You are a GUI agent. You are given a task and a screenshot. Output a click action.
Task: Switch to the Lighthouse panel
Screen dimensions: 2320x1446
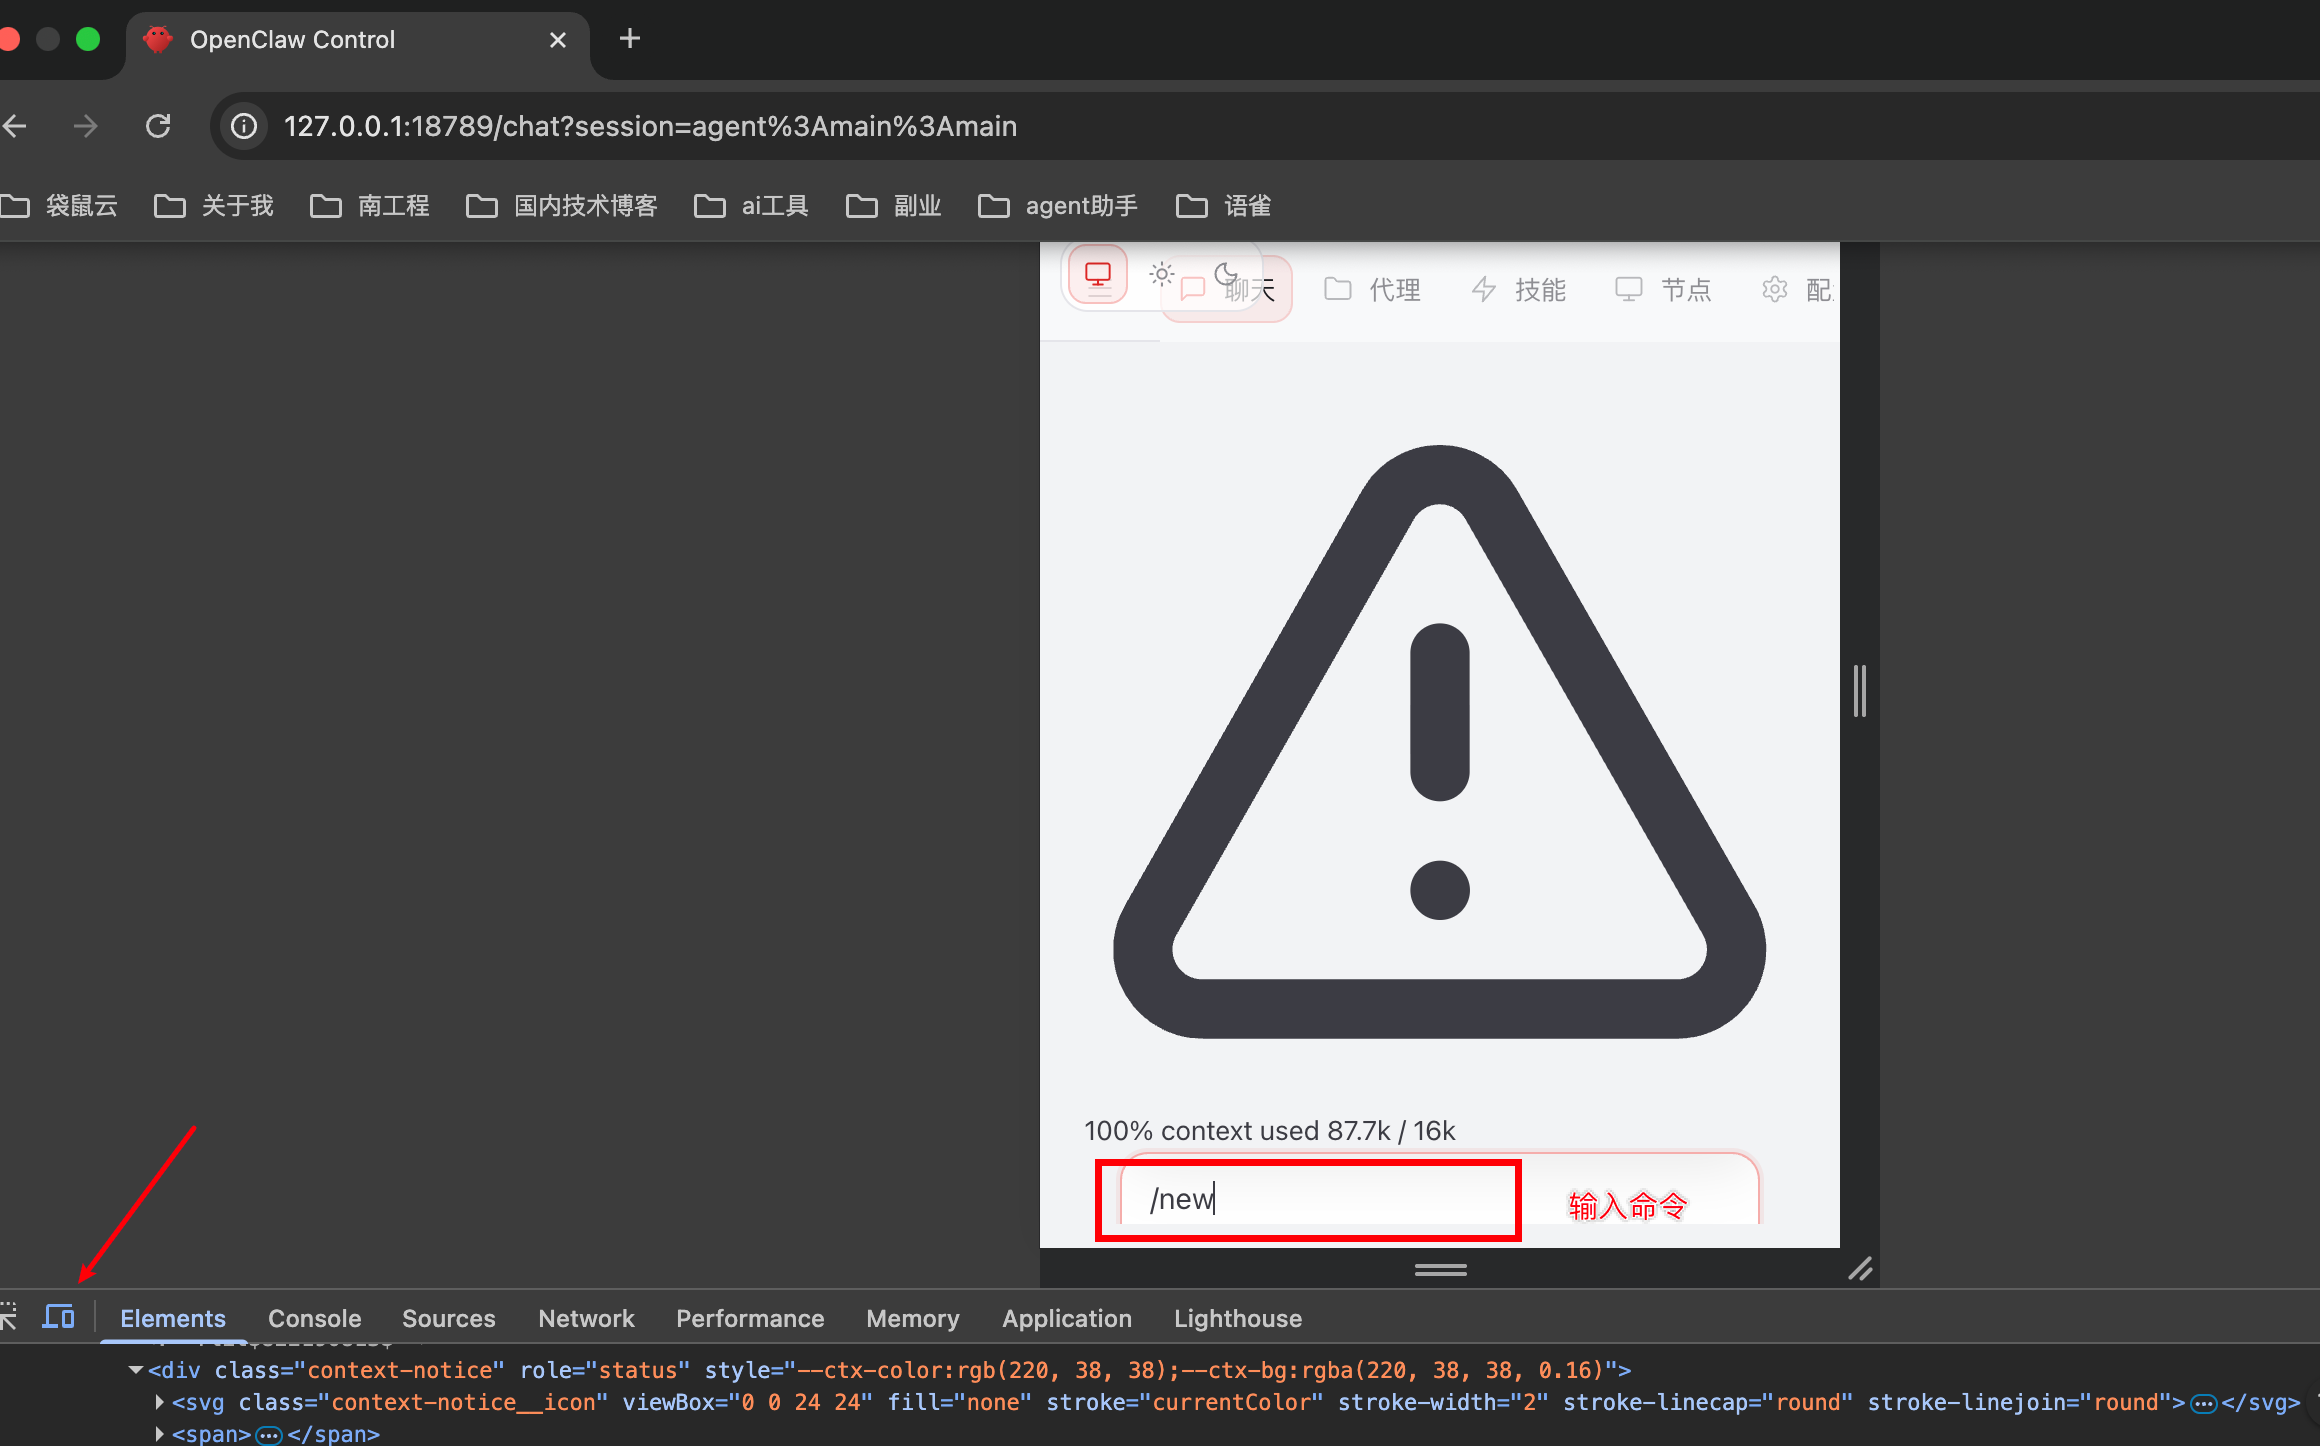pos(1238,1318)
